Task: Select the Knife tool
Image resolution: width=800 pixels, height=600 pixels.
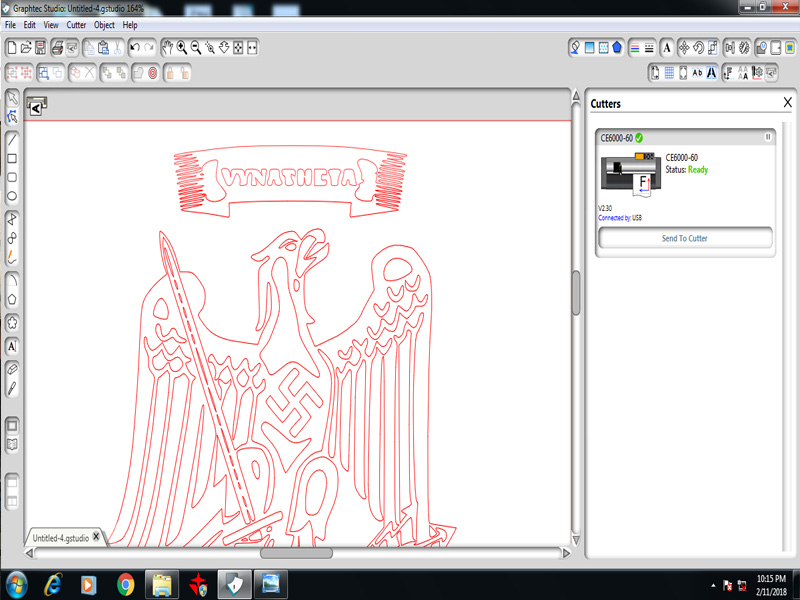Action: pyautogui.click(x=12, y=389)
